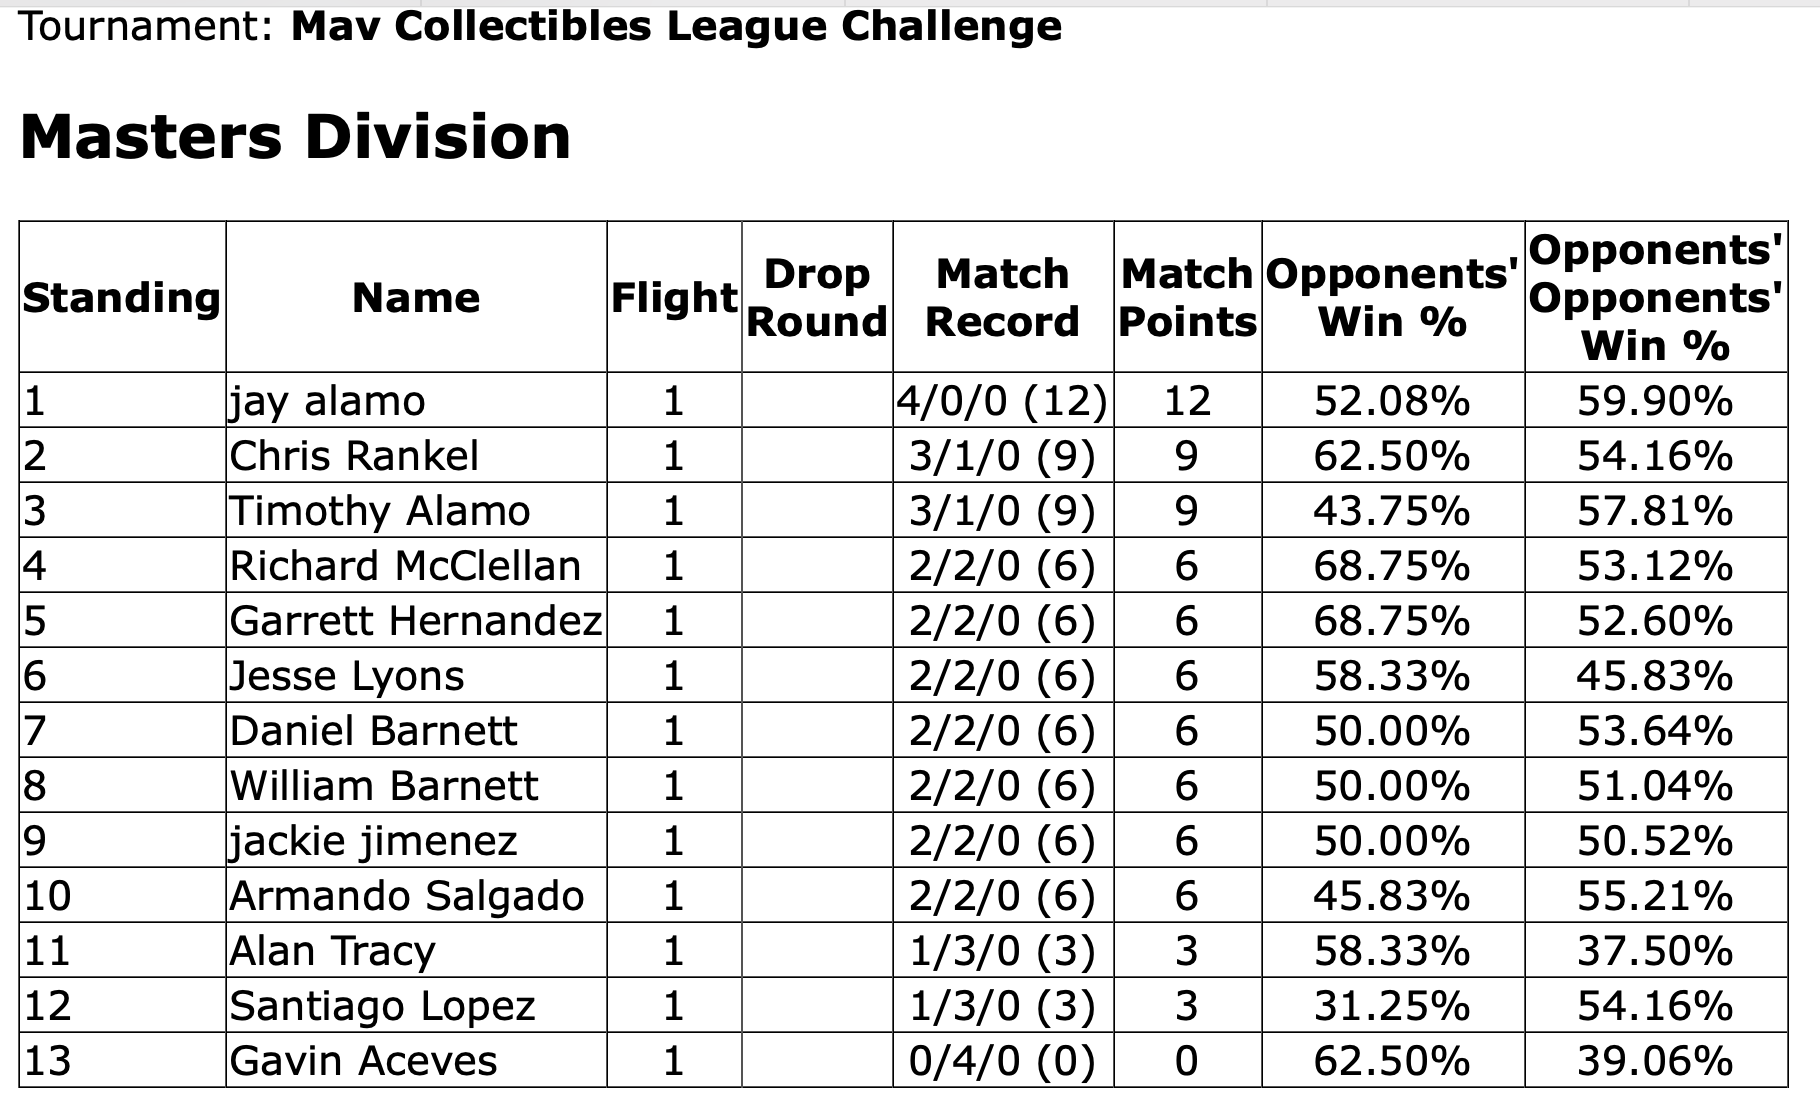Click Richard McClellan's name cell
The image size is (1820, 1106).
405,566
